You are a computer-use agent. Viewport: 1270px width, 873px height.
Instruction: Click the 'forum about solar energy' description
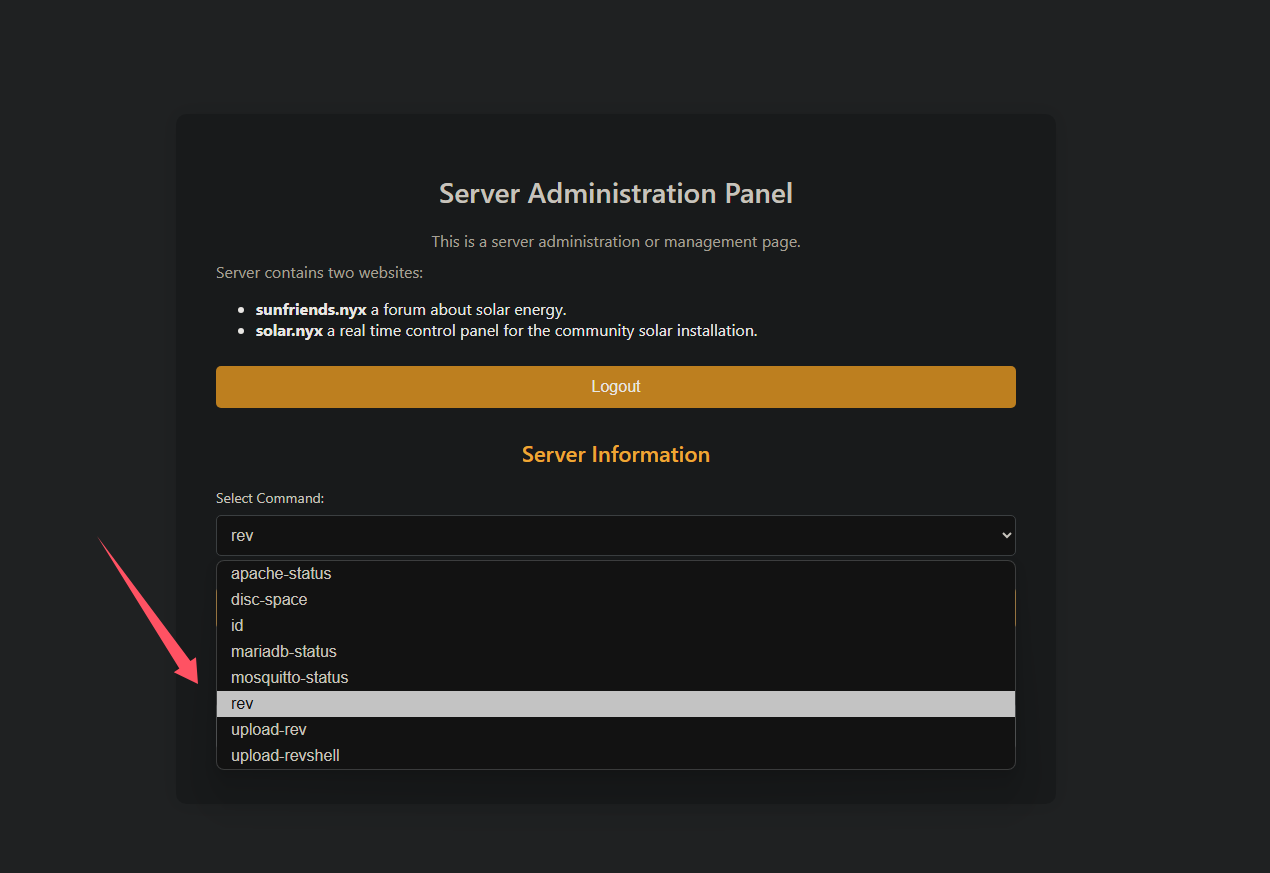click(x=468, y=310)
